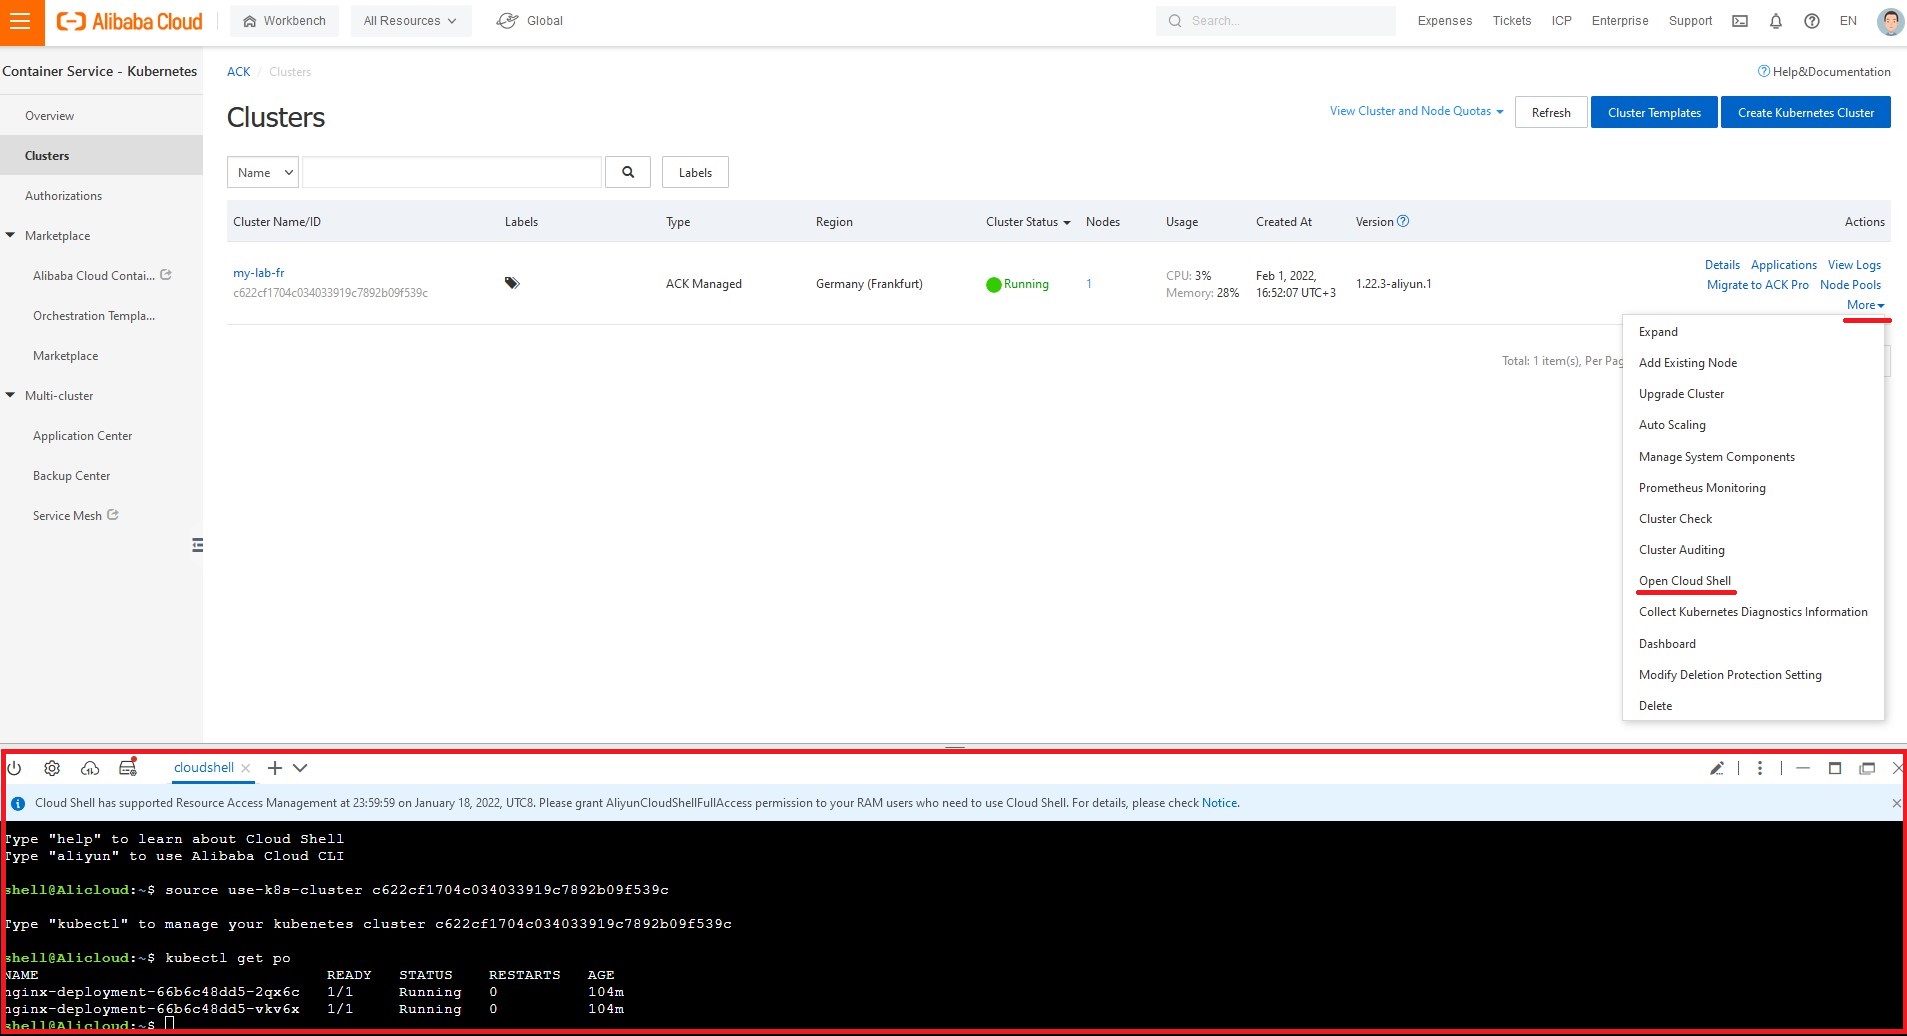Open the user avatar account menu
1907x1036 pixels.
[x=1890, y=21]
